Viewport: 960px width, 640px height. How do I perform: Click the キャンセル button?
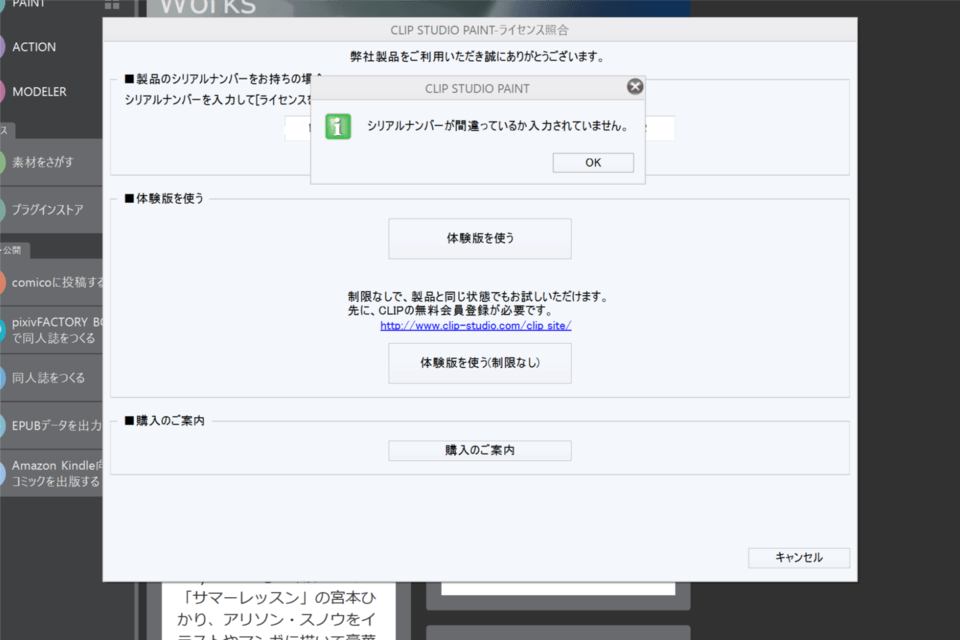(x=798, y=557)
